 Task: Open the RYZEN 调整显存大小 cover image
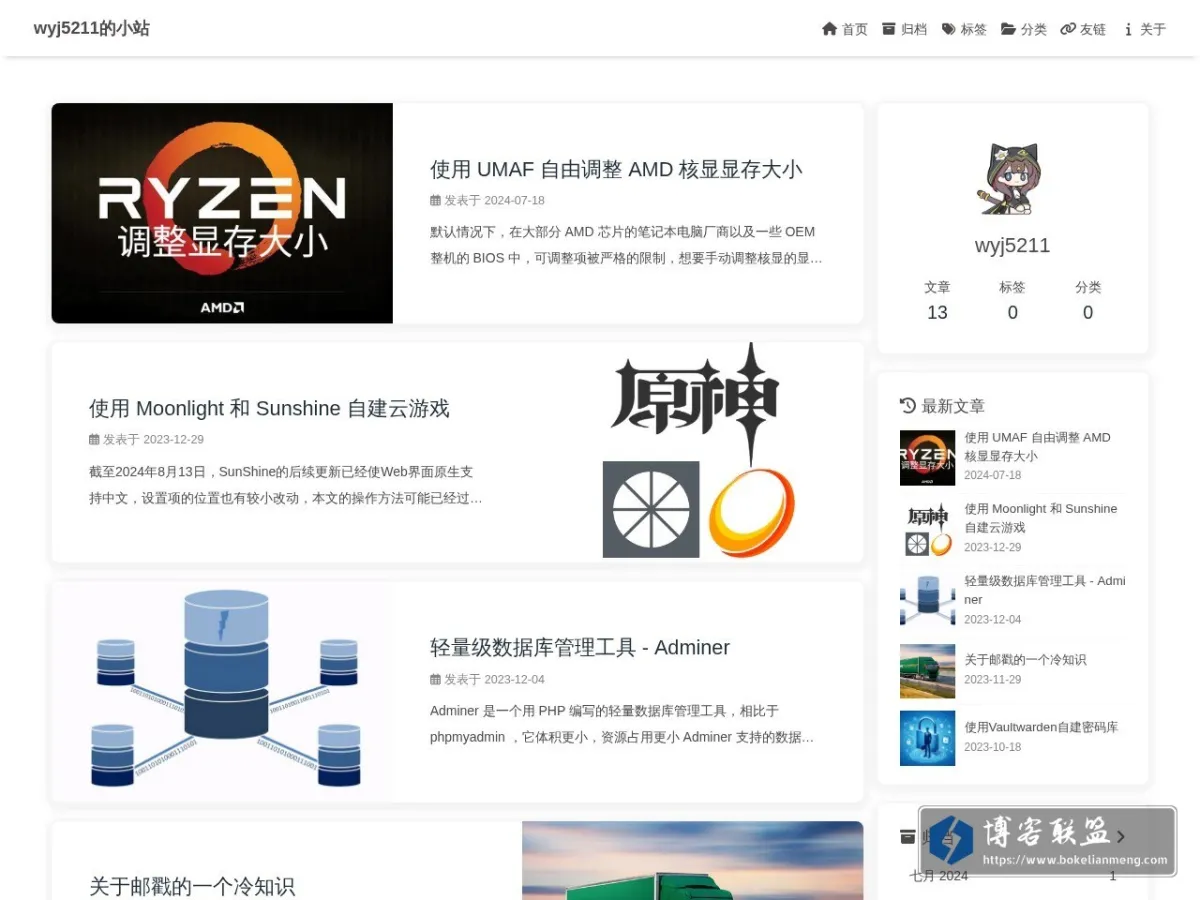(222, 213)
